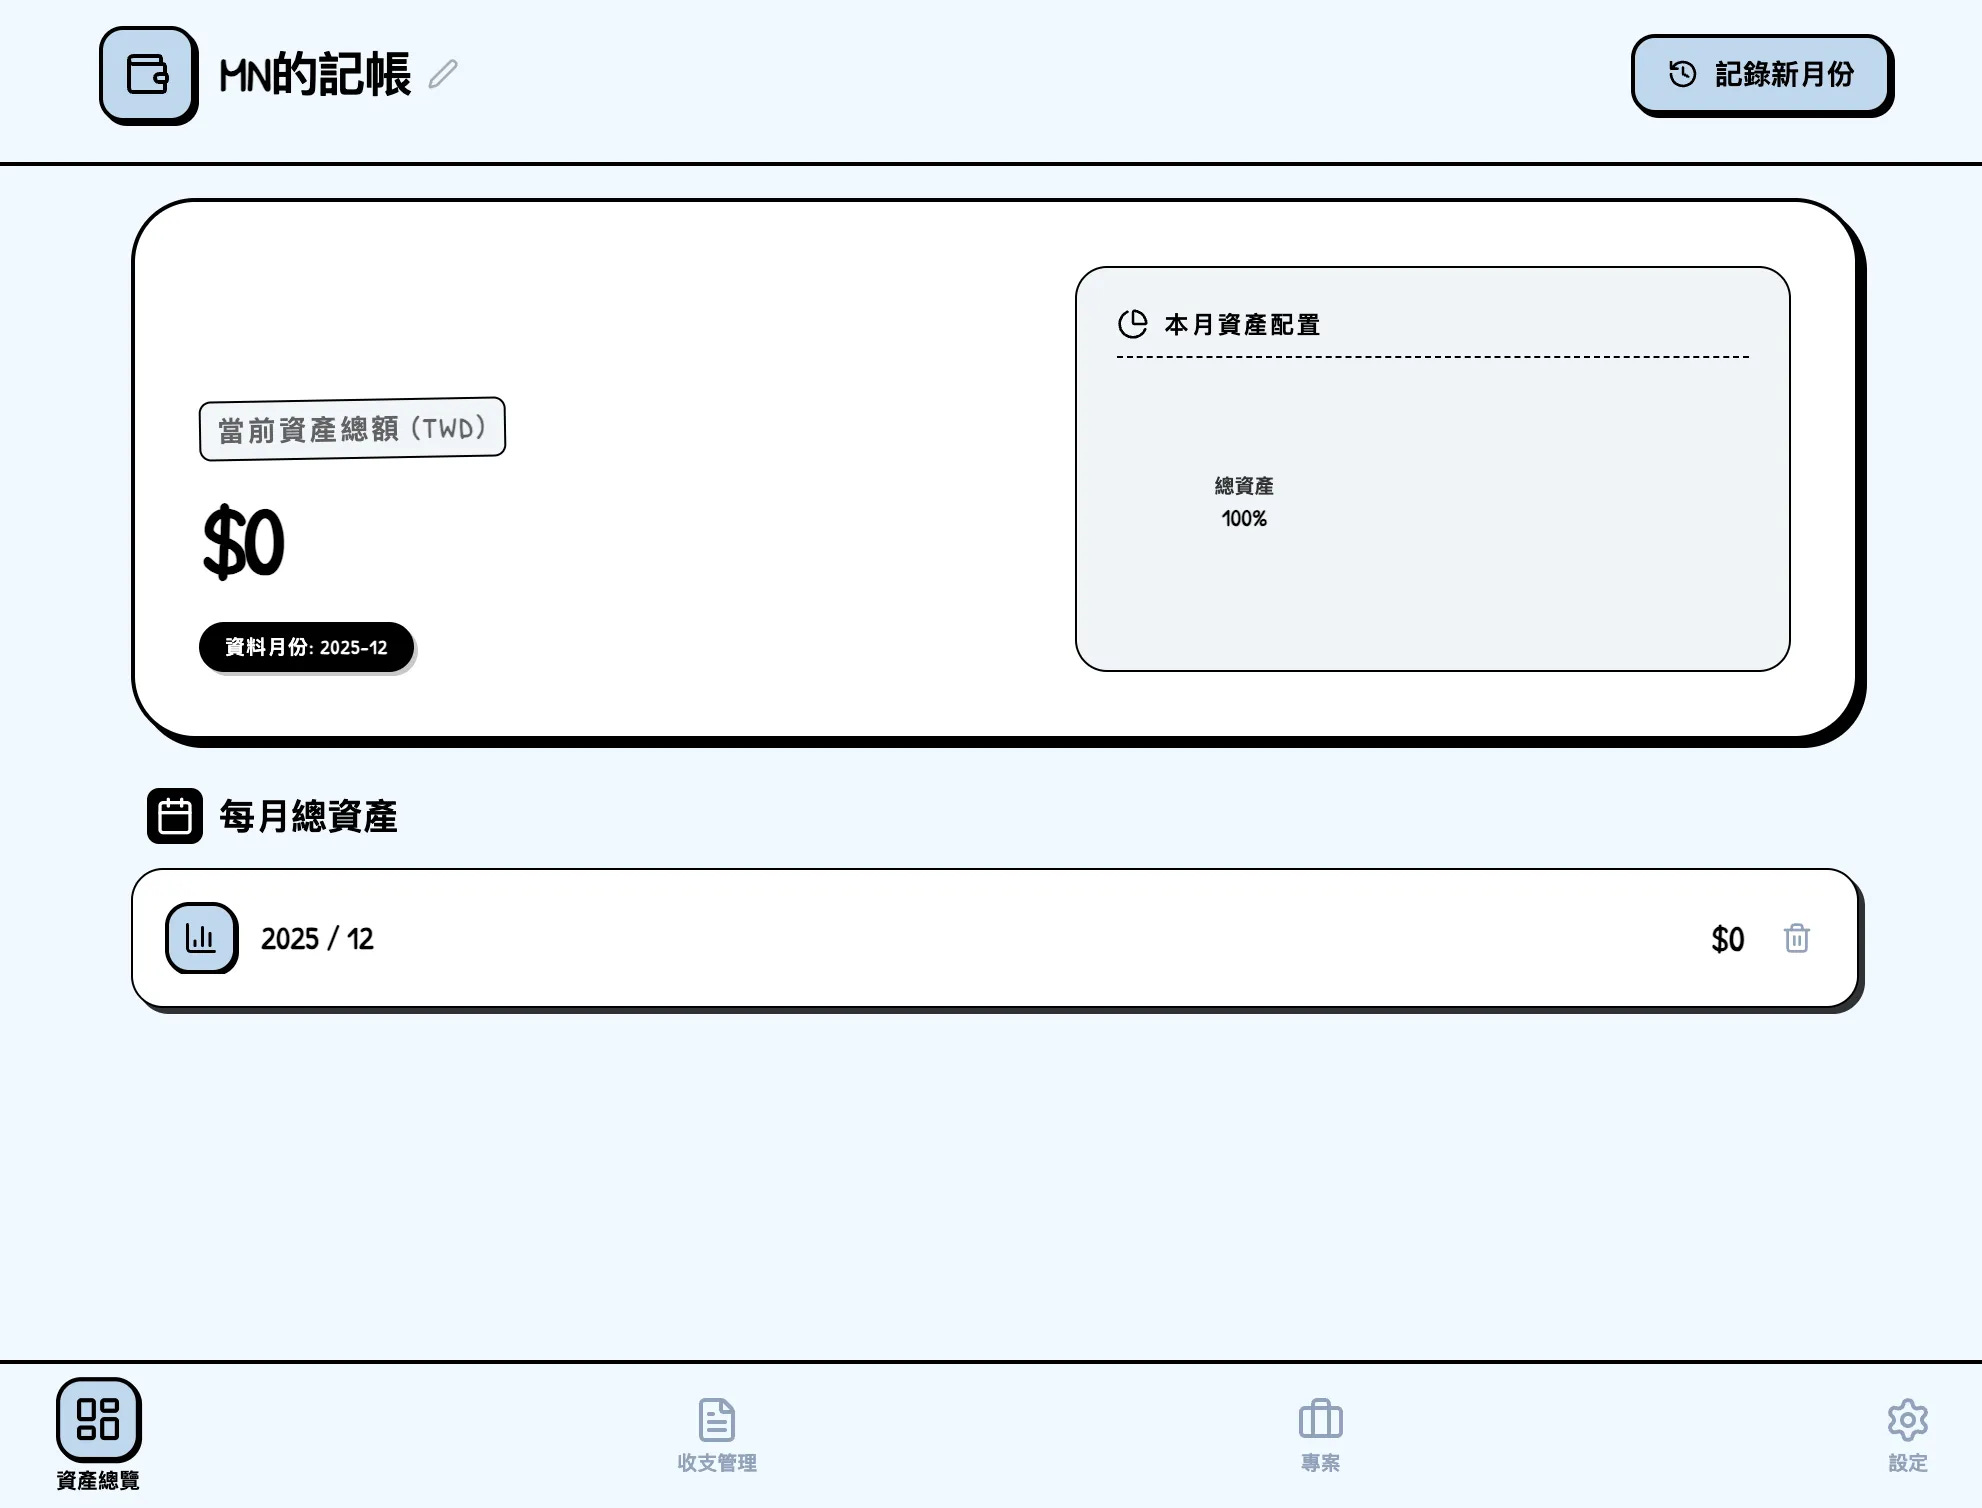1982x1508 pixels.
Task: Click the $0 amount on 2025 / 12 row
Action: point(1727,939)
